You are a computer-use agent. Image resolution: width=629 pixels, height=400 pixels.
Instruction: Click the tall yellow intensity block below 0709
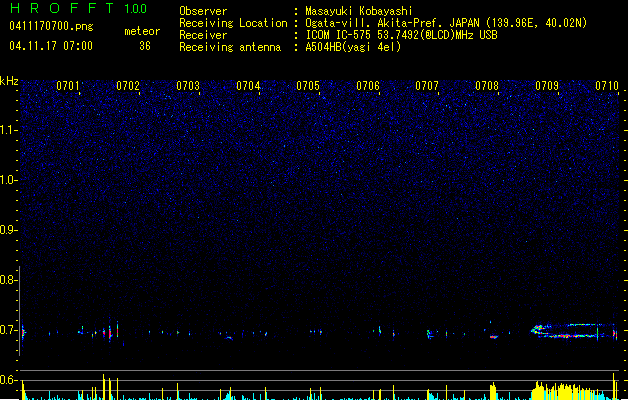pyautogui.click(x=570, y=391)
